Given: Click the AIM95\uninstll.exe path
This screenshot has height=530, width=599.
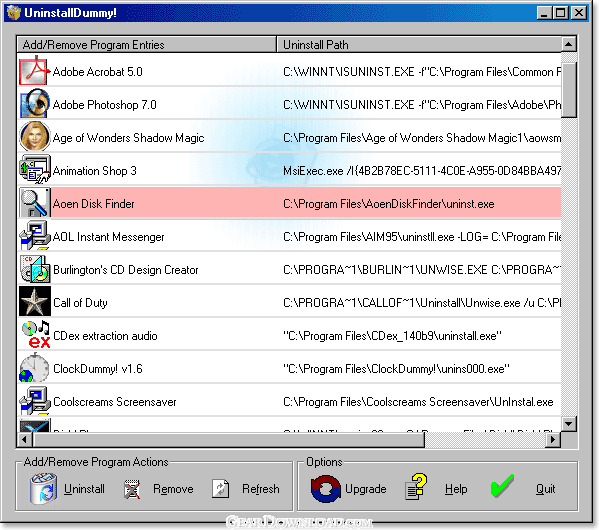Looking at the screenshot, I should point(422,237).
